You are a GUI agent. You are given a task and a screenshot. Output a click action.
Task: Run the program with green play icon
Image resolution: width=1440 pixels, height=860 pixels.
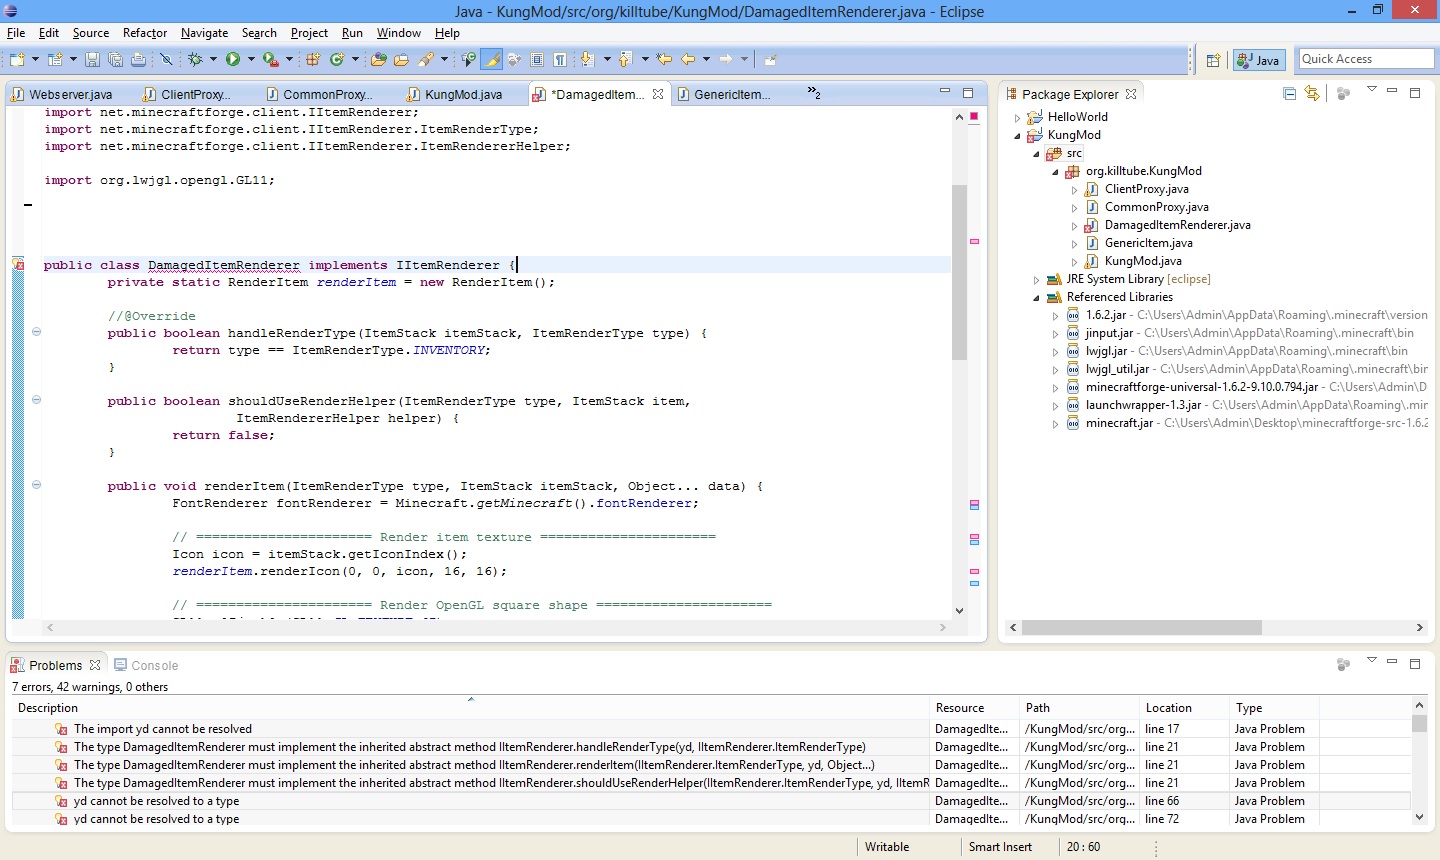[x=232, y=60]
